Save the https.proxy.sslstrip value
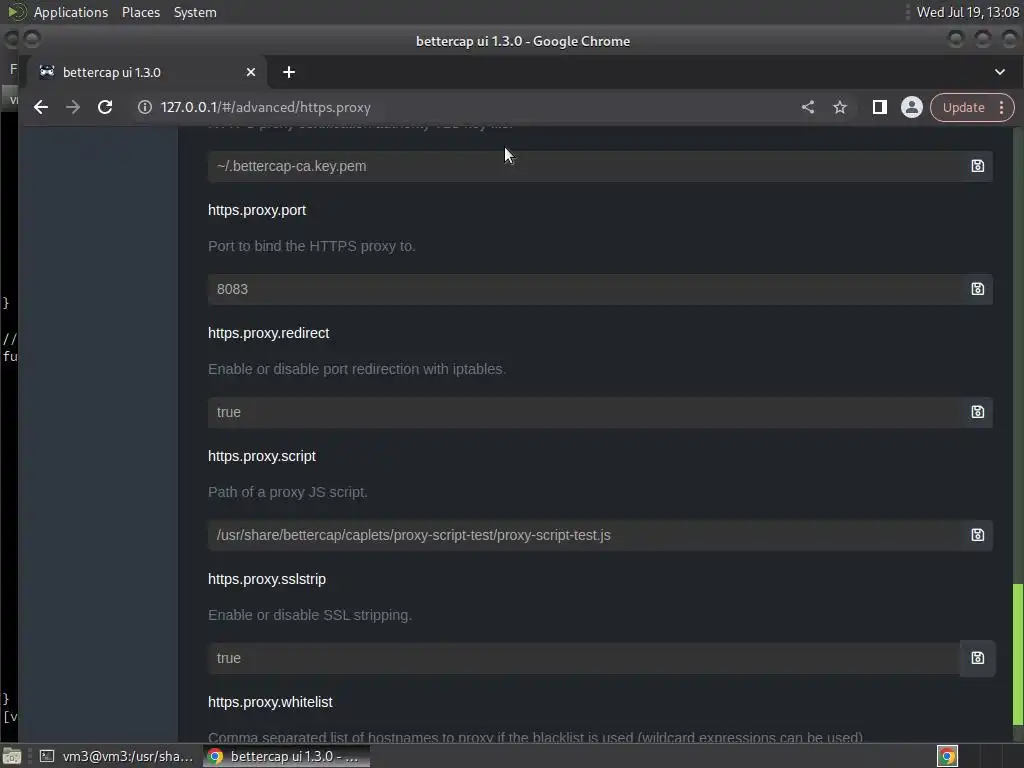This screenshot has width=1024, height=768. (x=977, y=658)
